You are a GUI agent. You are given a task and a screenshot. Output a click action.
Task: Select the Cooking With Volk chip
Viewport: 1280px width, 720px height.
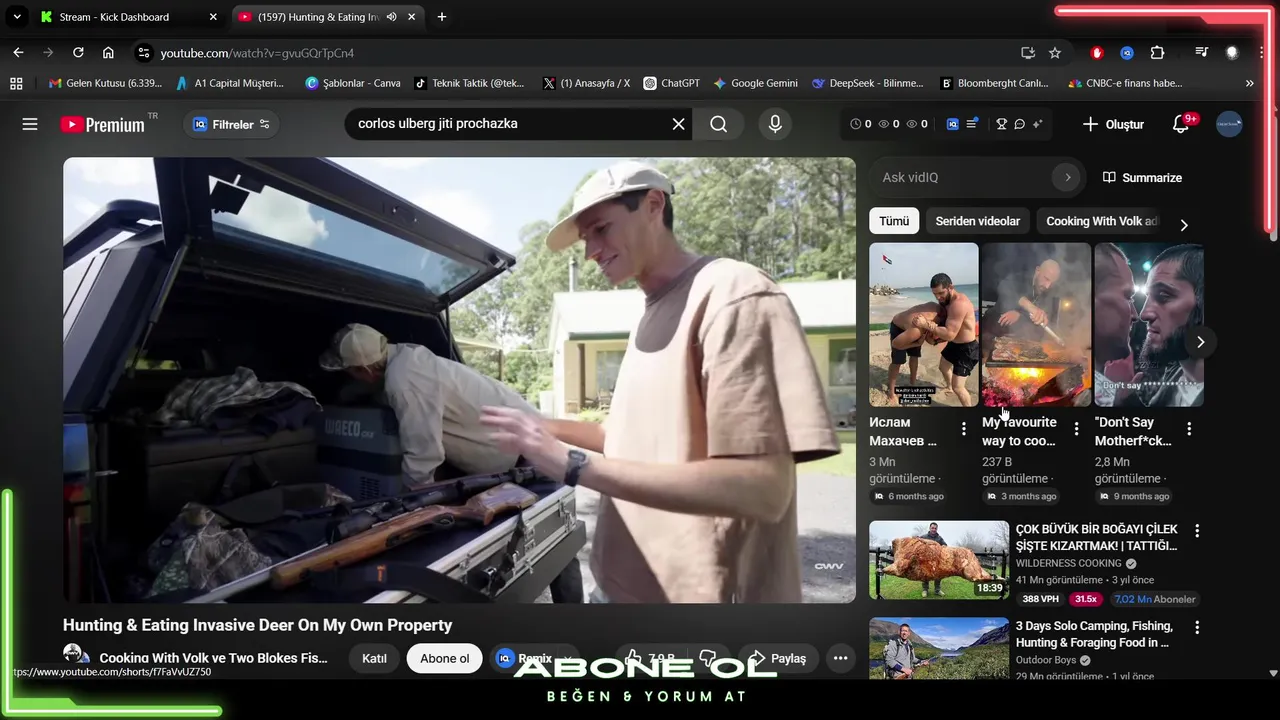click(1100, 221)
